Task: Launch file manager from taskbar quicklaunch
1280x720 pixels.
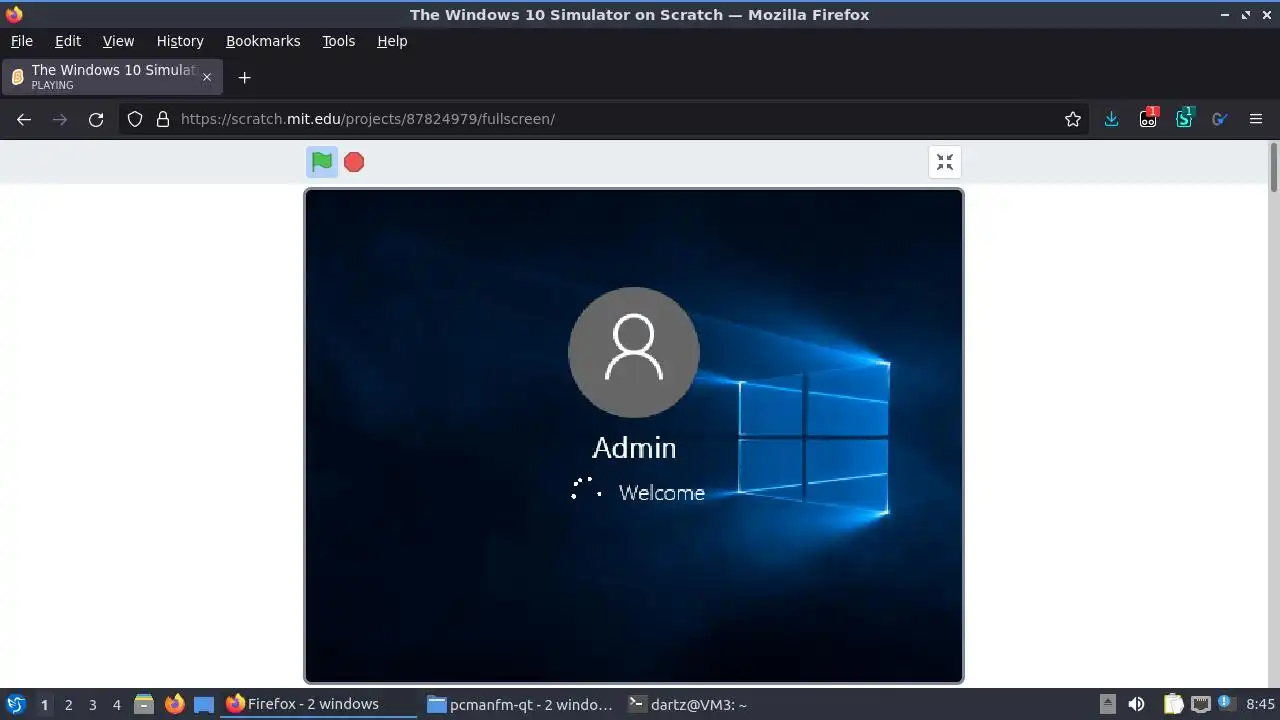Action: pyautogui.click(x=144, y=704)
